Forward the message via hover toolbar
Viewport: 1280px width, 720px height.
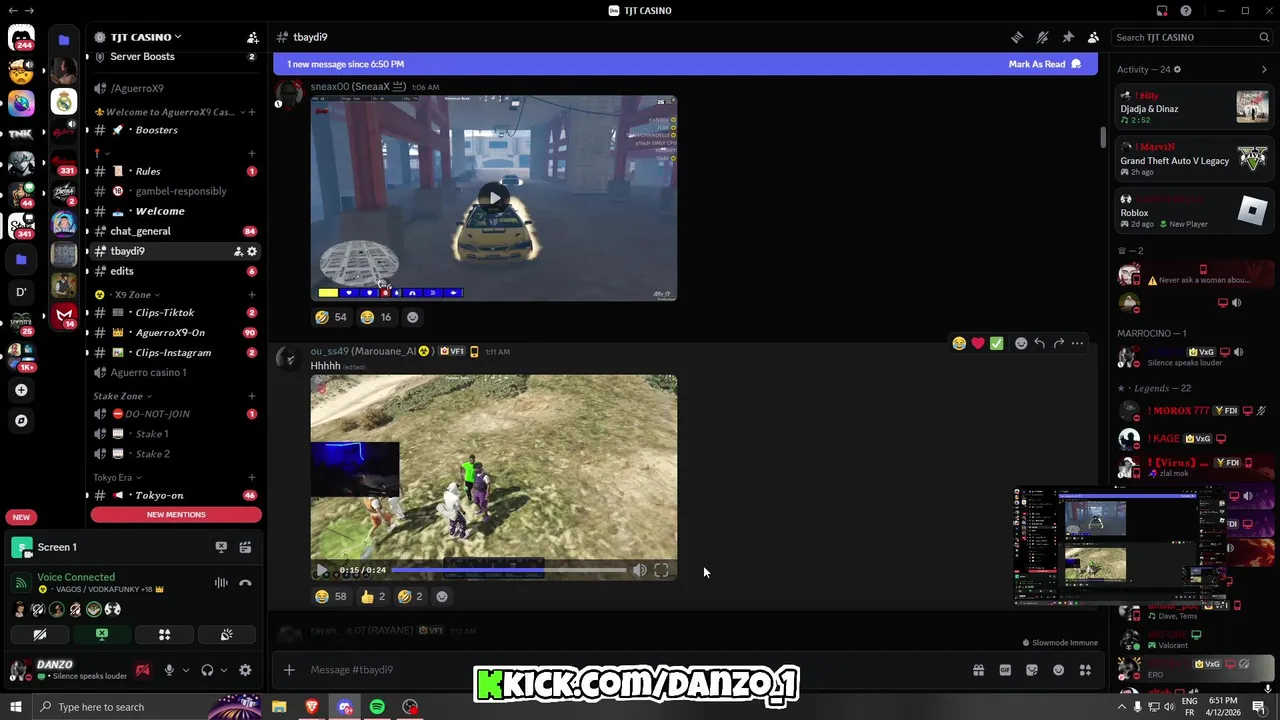[x=1058, y=343]
